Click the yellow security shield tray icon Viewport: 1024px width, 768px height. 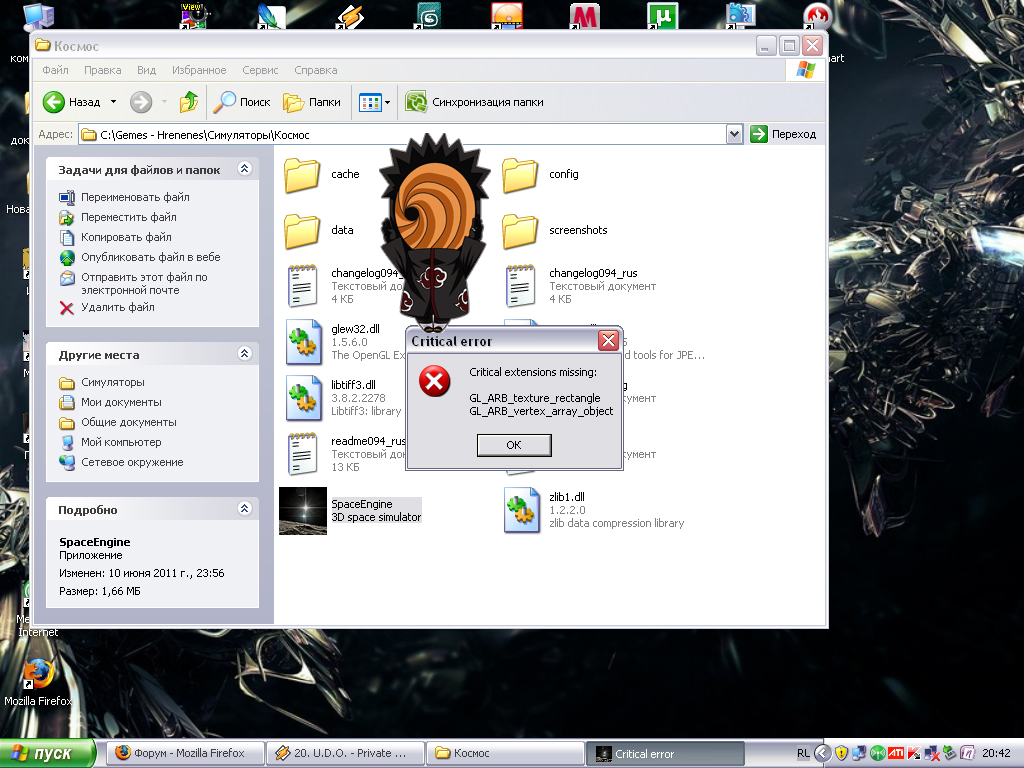pyautogui.click(x=841, y=753)
